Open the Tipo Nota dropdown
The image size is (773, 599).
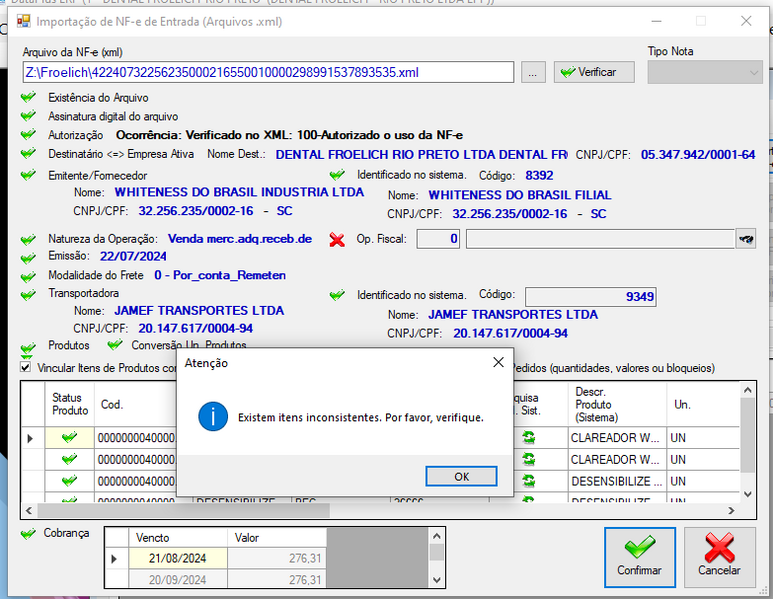[x=704, y=72]
